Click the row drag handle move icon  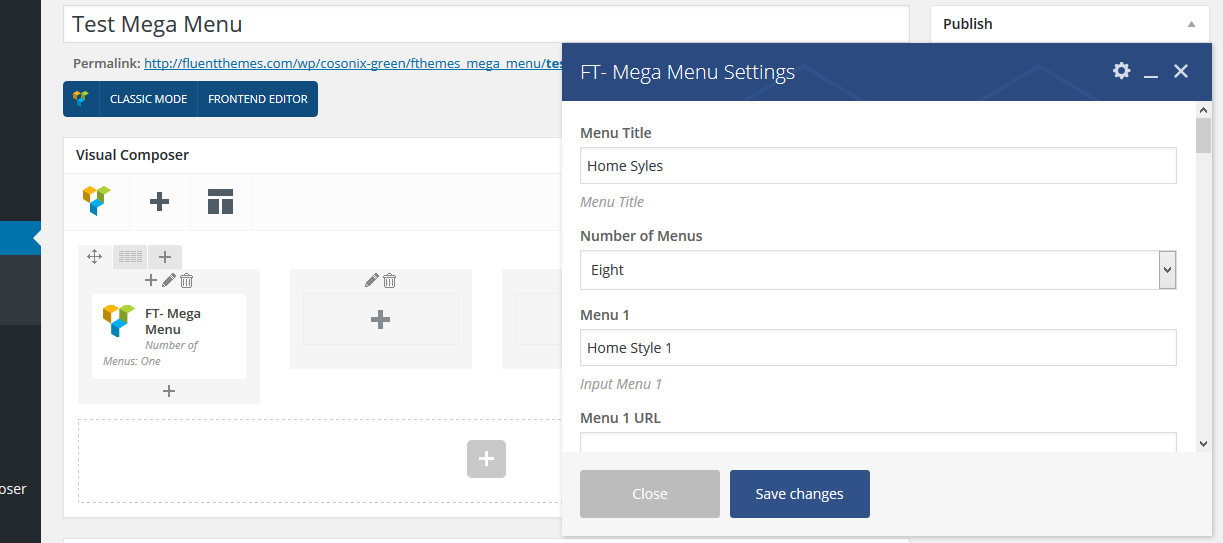tap(95, 257)
